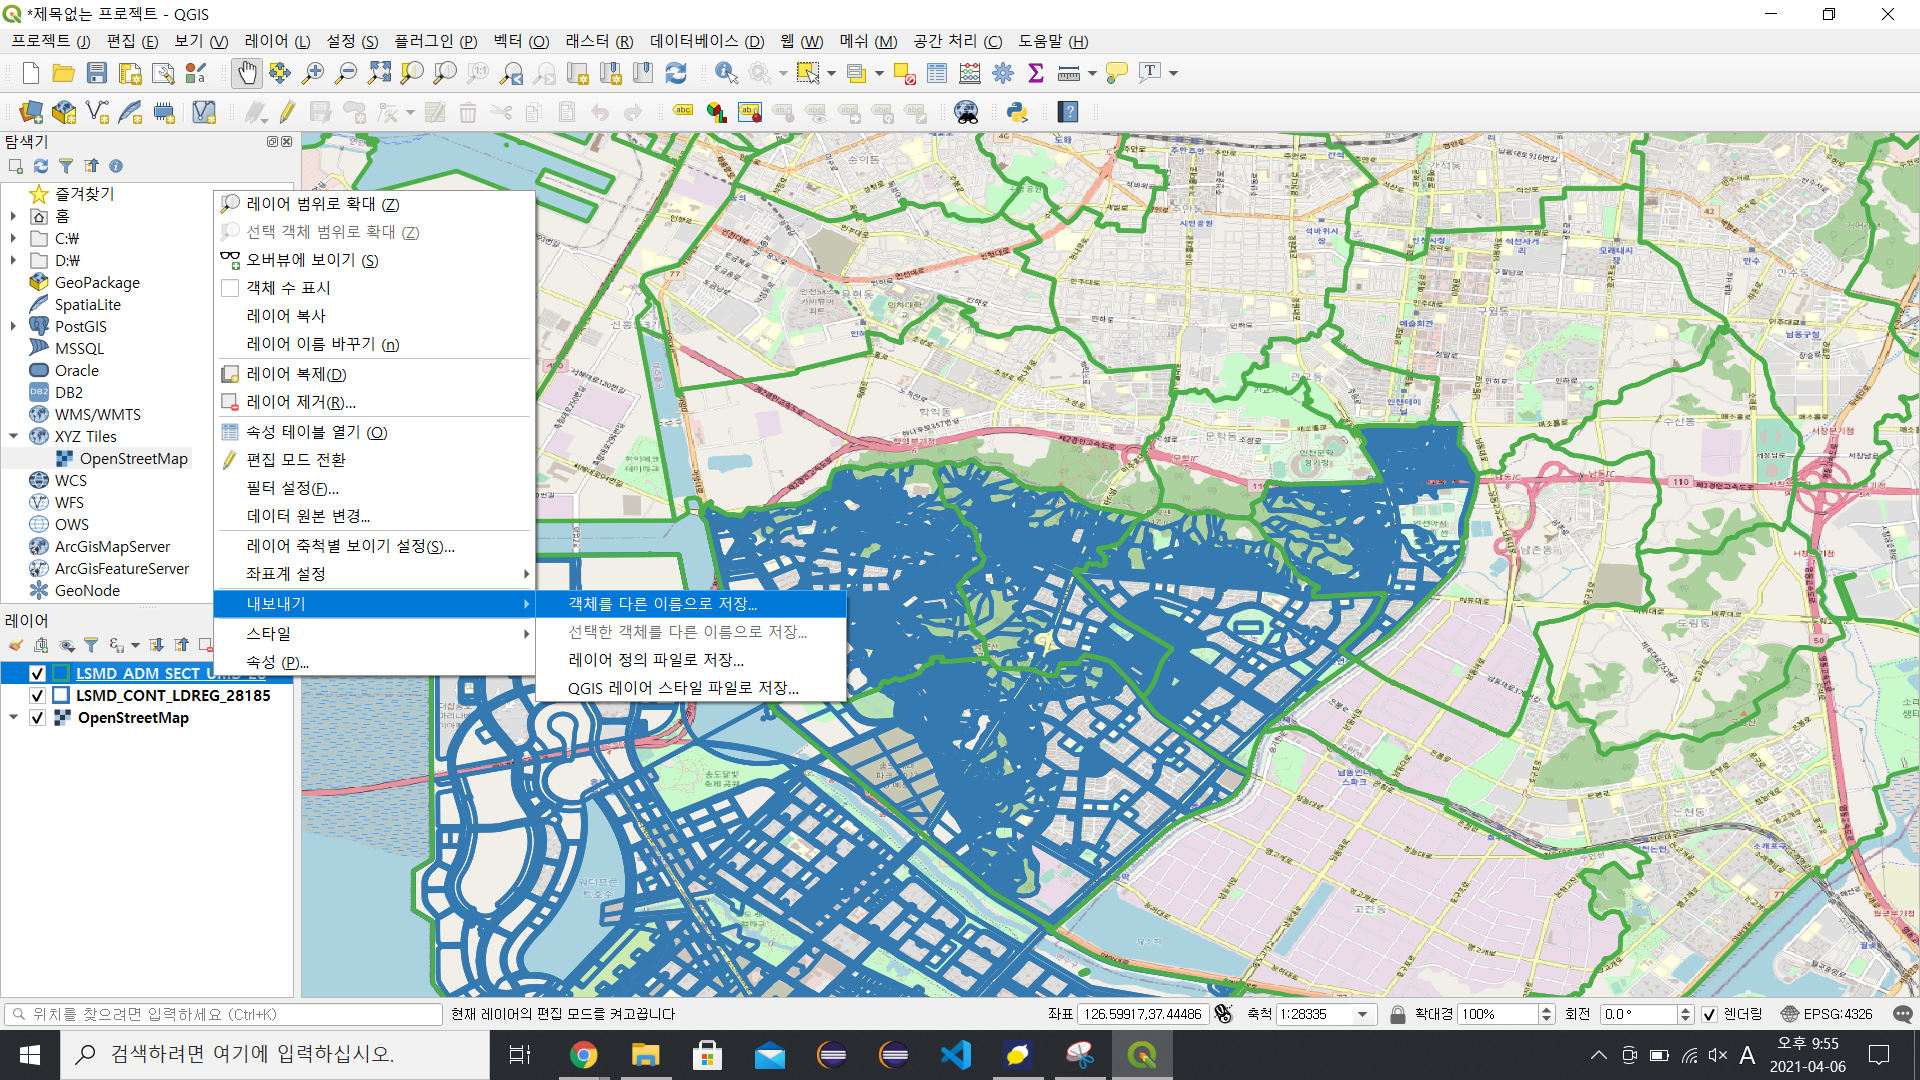Click the Statistical Summary sigma icon
This screenshot has width=1920, height=1080.
click(x=1036, y=73)
